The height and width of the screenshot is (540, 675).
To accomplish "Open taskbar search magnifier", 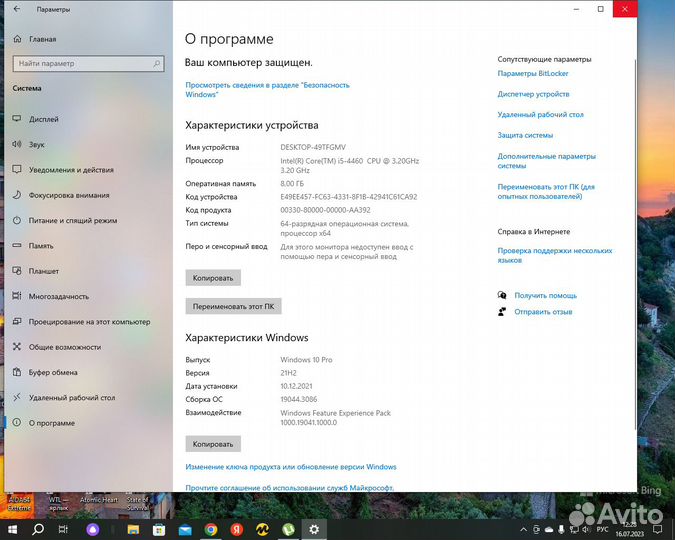I will pos(38,529).
